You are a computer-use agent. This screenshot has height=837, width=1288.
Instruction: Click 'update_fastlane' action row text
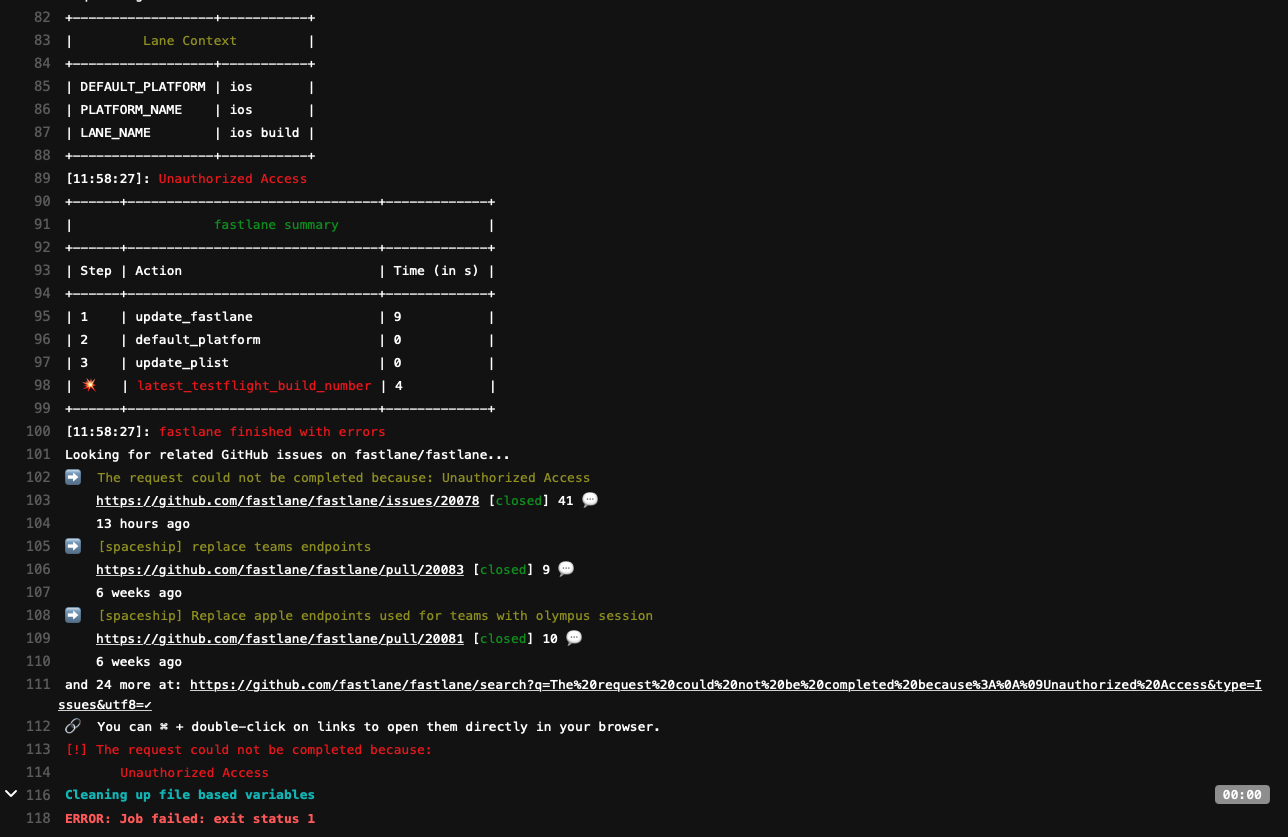pyautogui.click(x=194, y=317)
